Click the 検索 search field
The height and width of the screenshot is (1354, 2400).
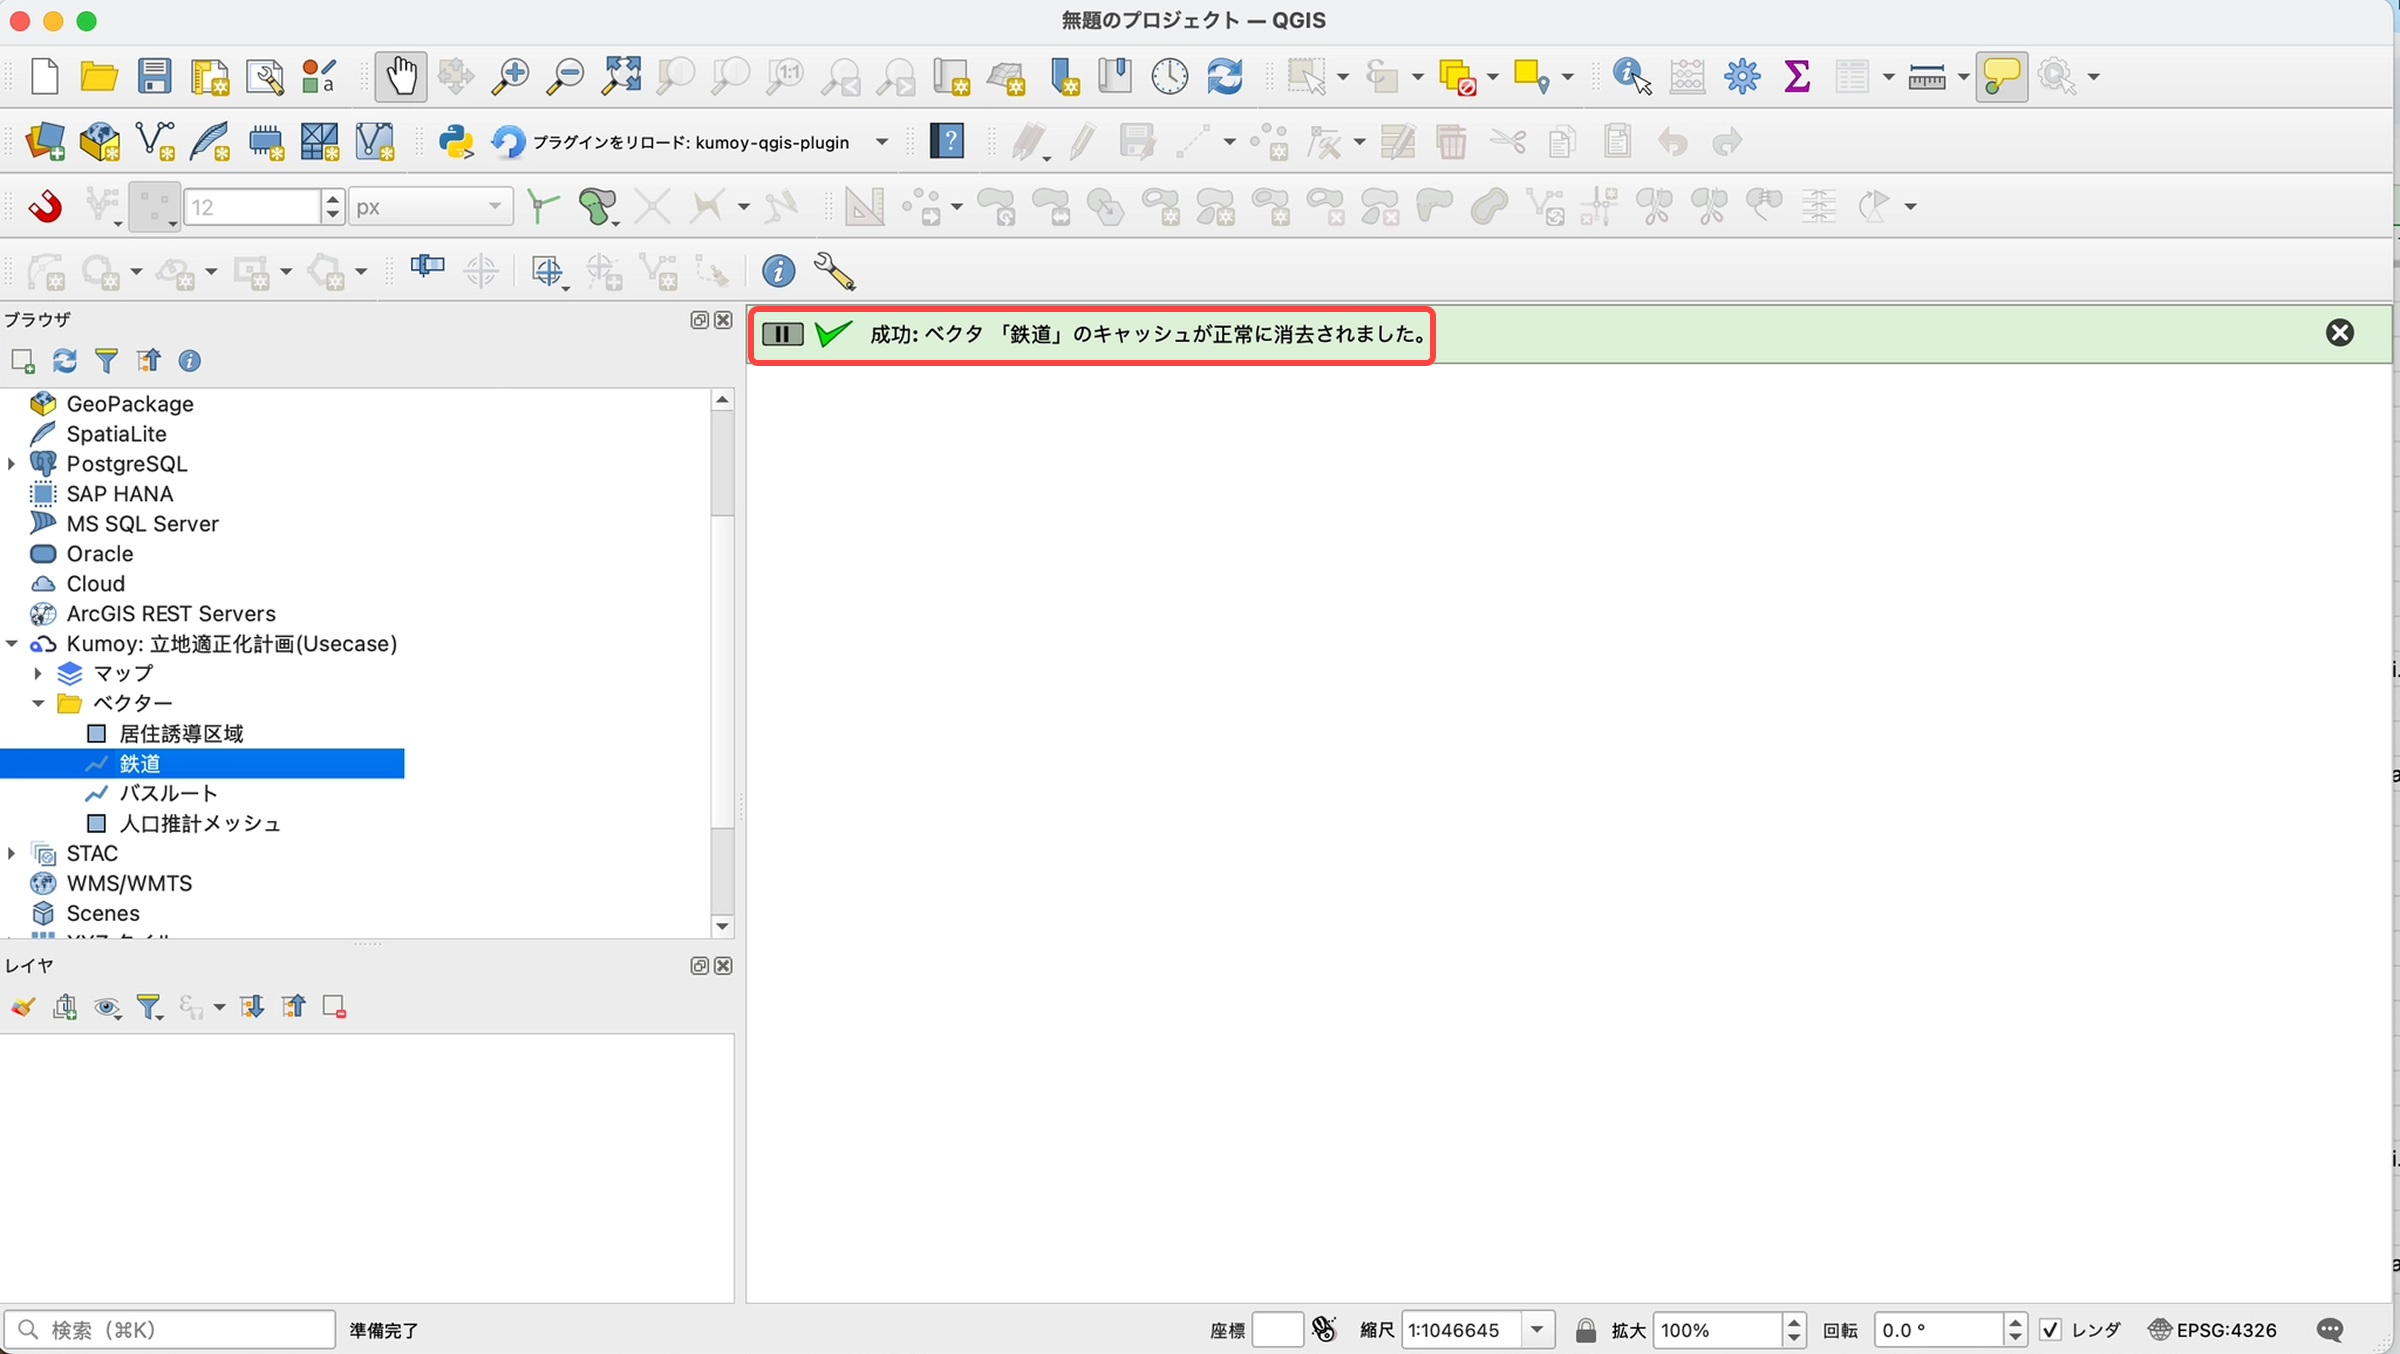[x=170, y=1329]
